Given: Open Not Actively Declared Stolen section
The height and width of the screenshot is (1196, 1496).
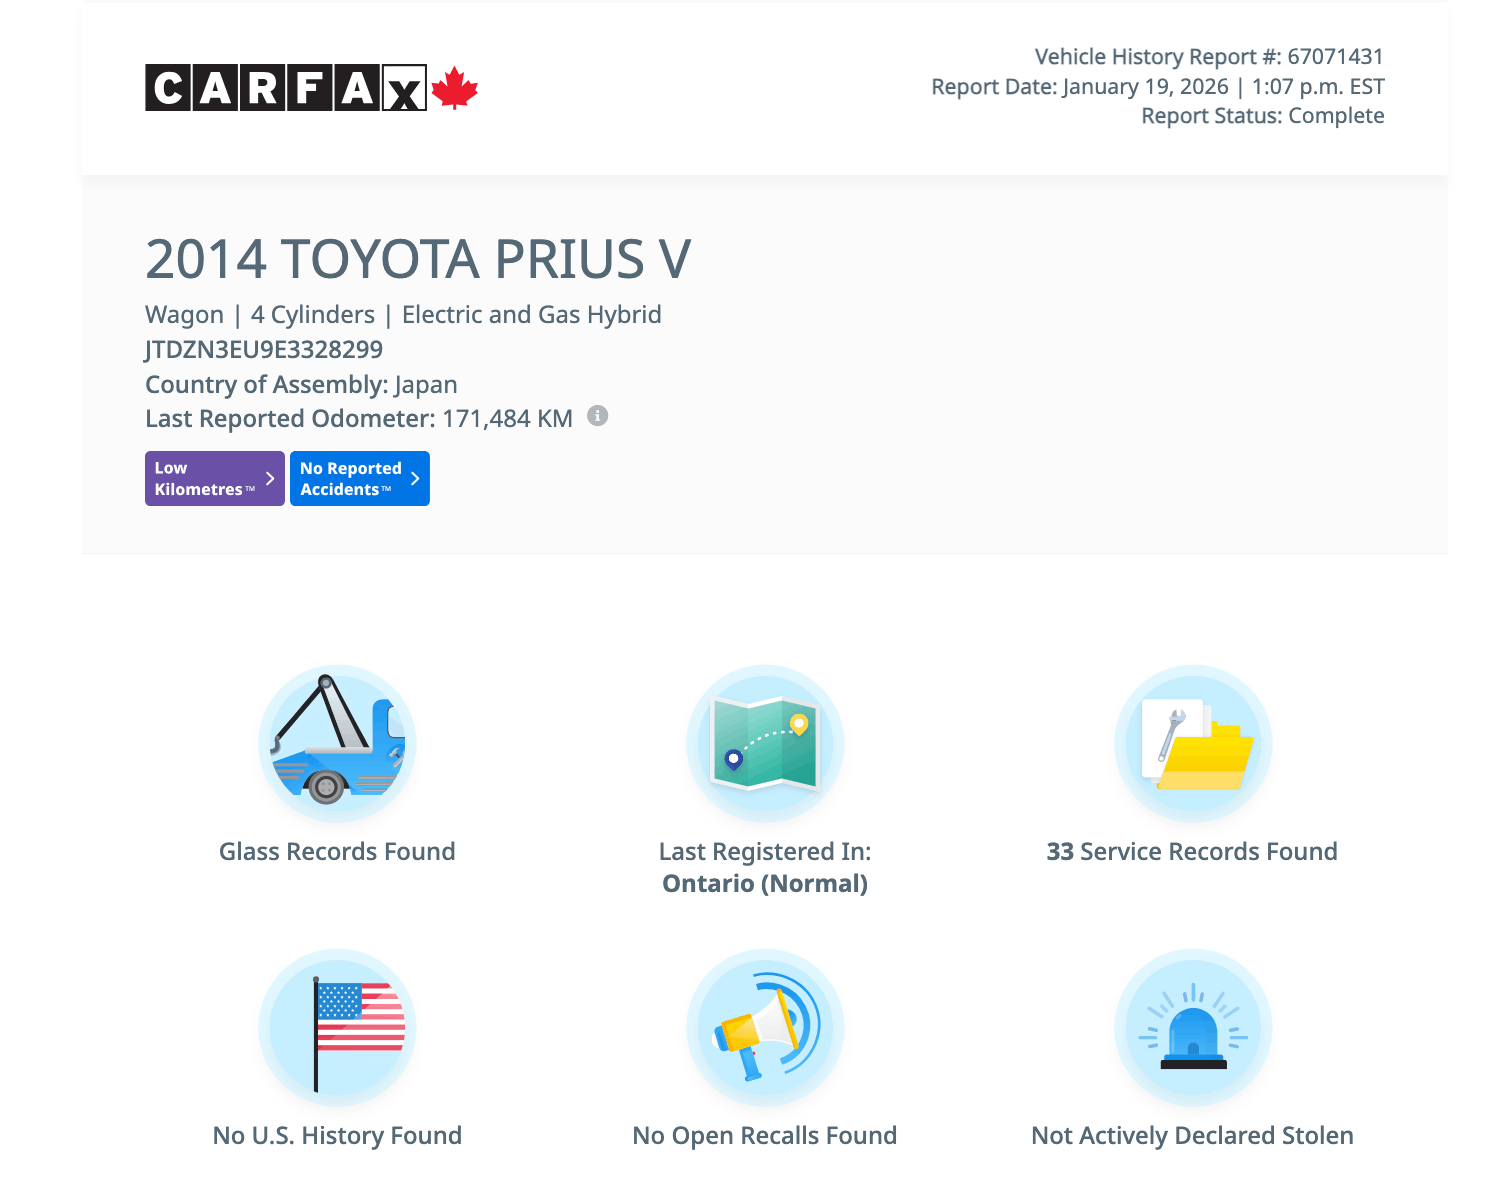Looking at the screenshot, I should coord(1192,1136).
